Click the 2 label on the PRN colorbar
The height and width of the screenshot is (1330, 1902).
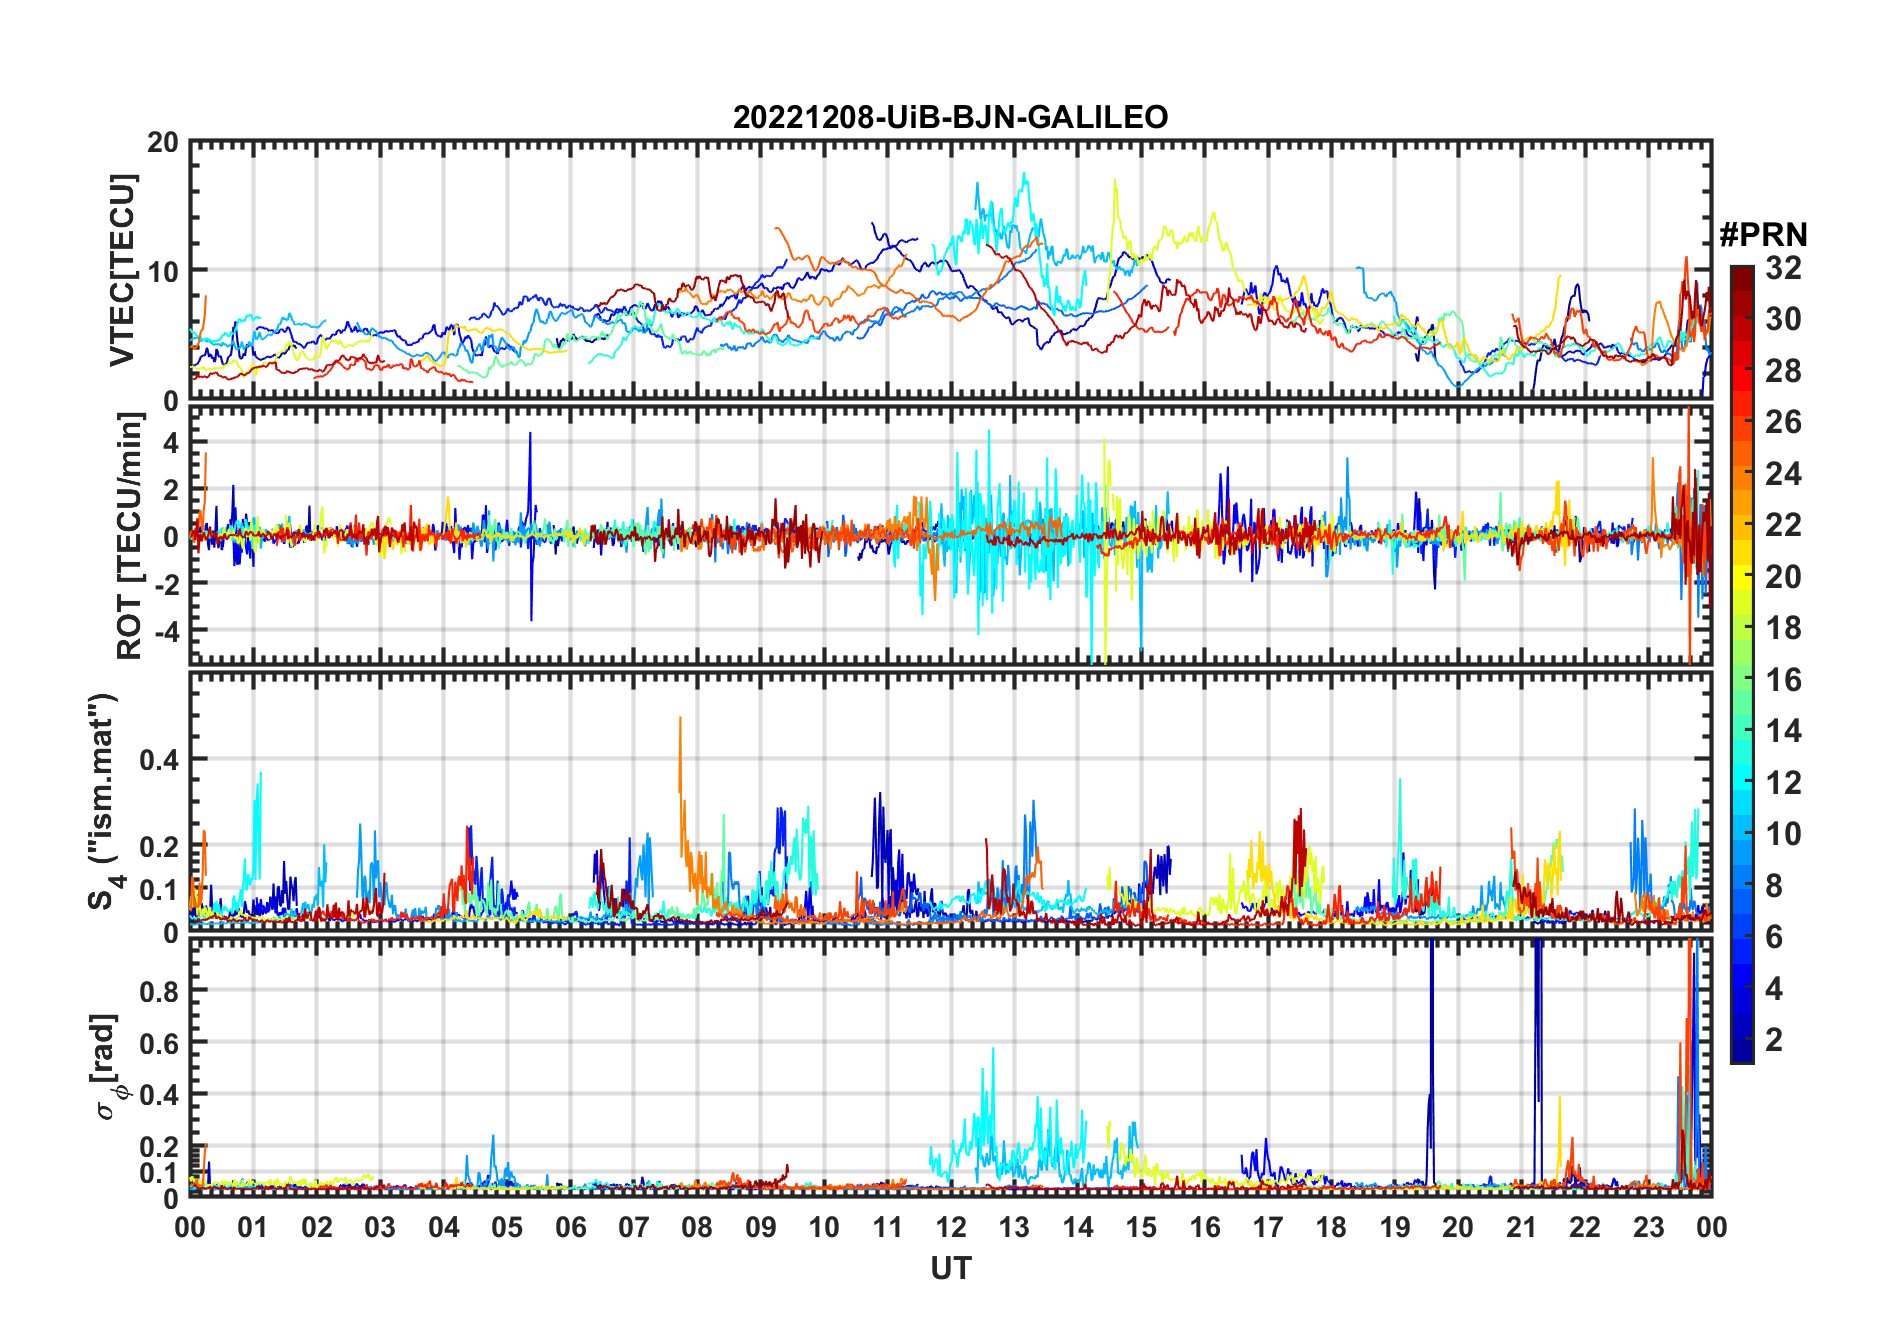point(1774,1040)
